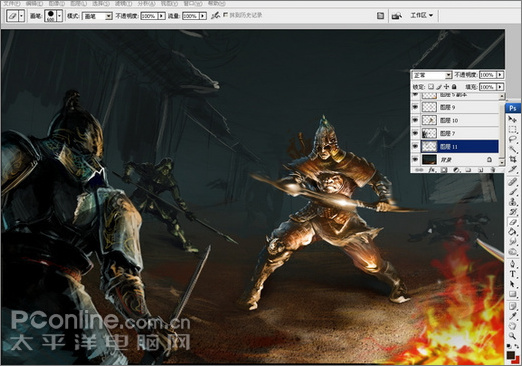This screenshot has width=522, height=366.
Task: Open the layer blend mode dropdown 正常
Action: click(432, 75)
